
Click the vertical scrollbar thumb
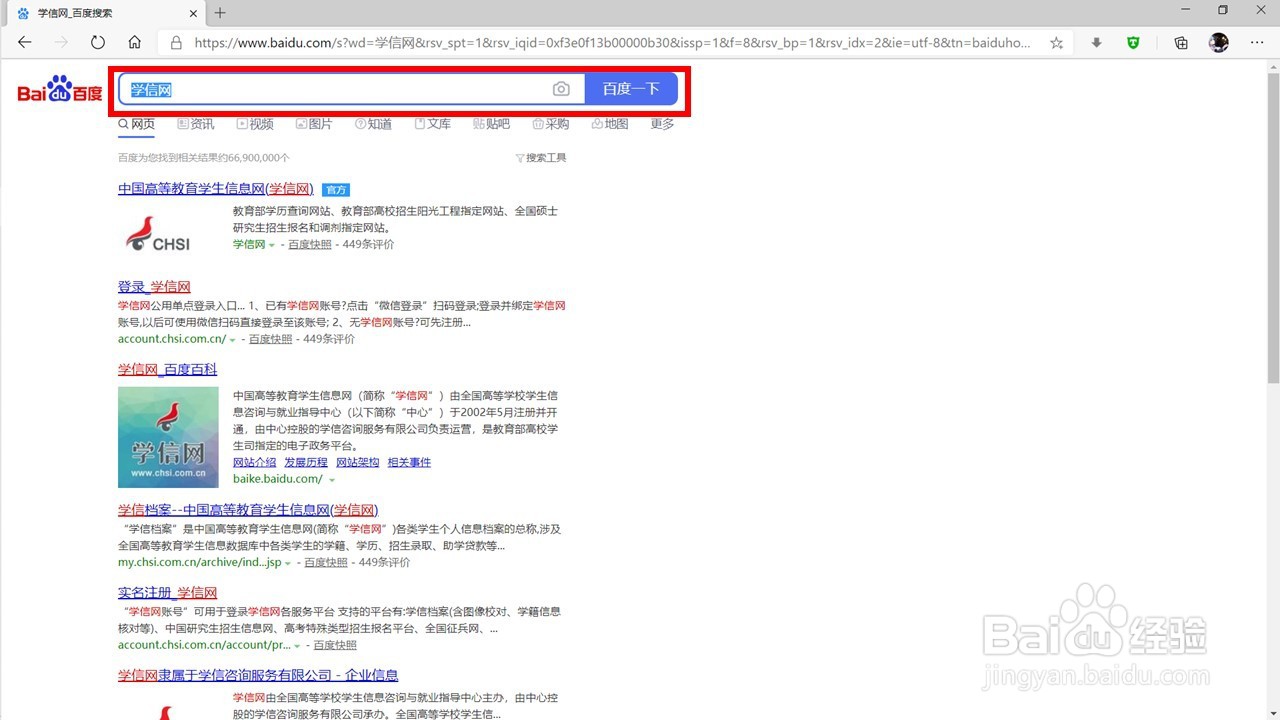1272,226
